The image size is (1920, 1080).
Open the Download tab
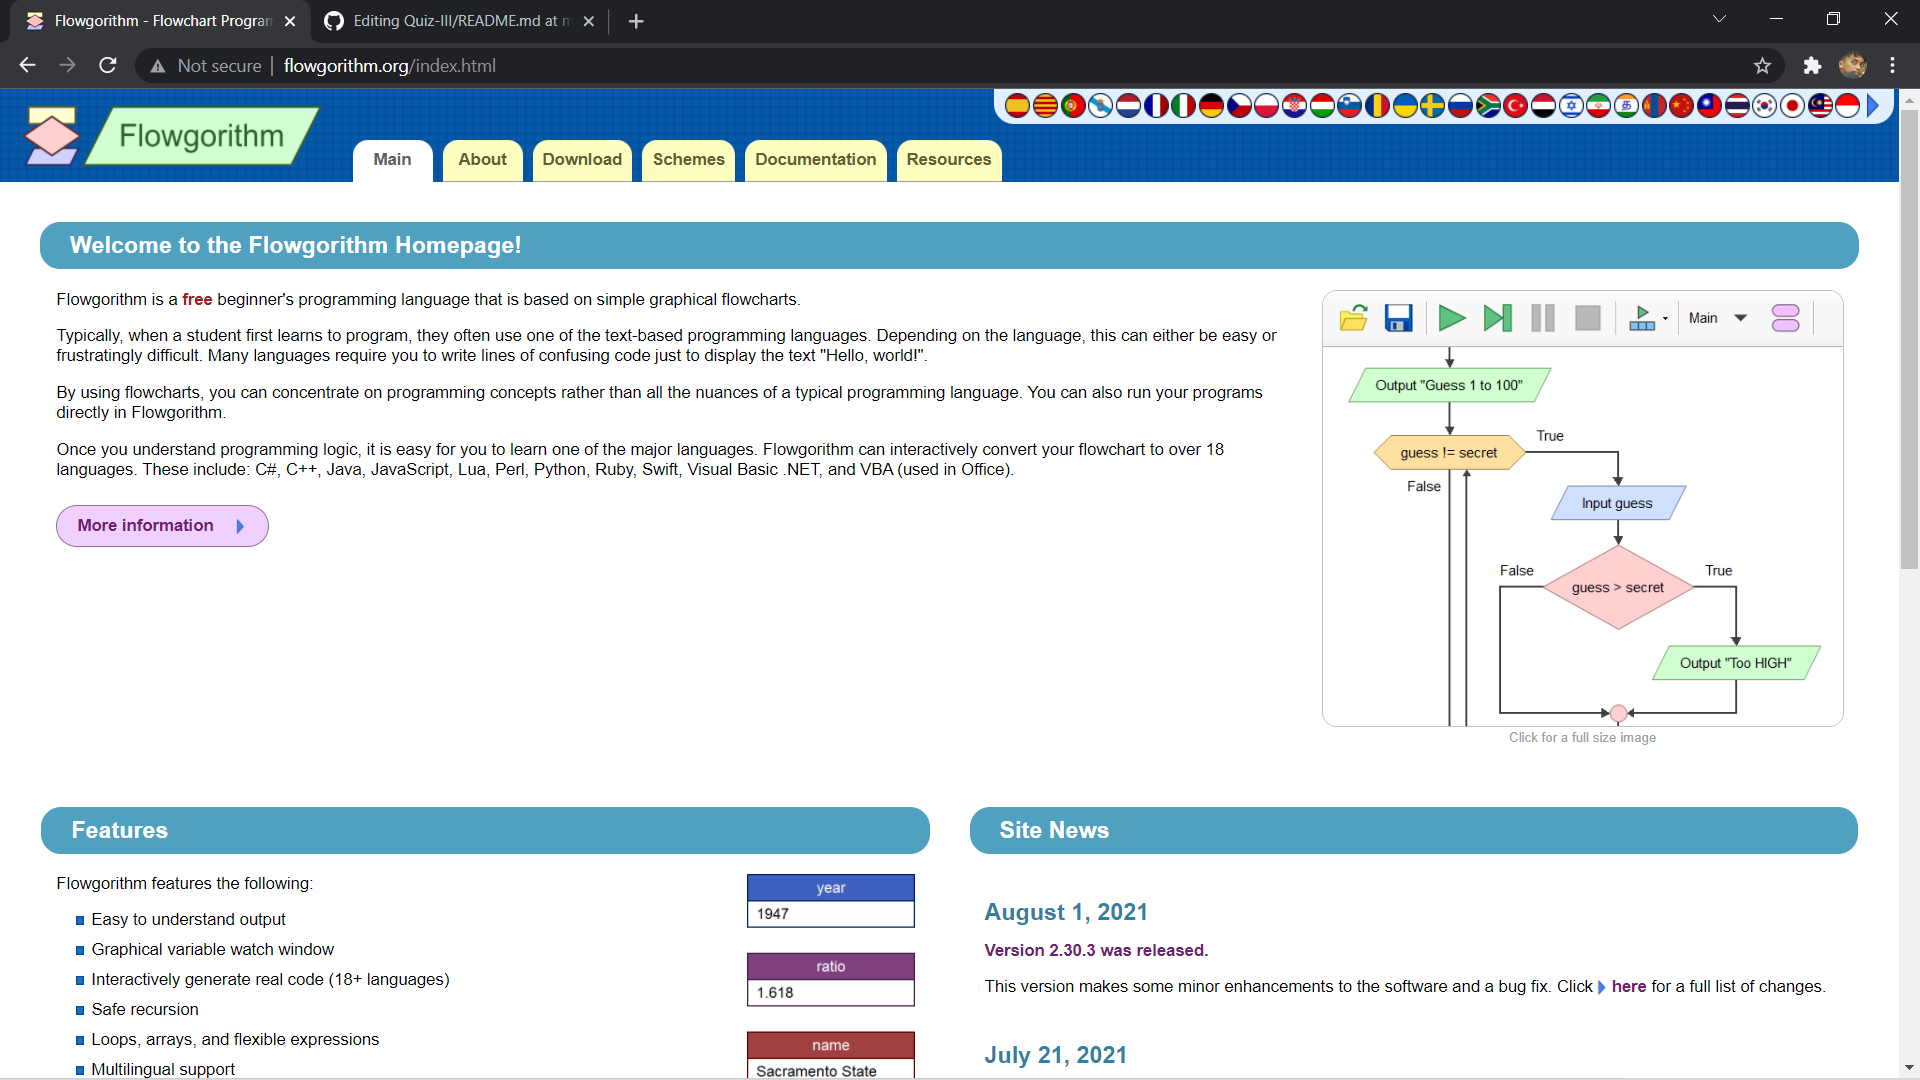[x=582, y=160]
